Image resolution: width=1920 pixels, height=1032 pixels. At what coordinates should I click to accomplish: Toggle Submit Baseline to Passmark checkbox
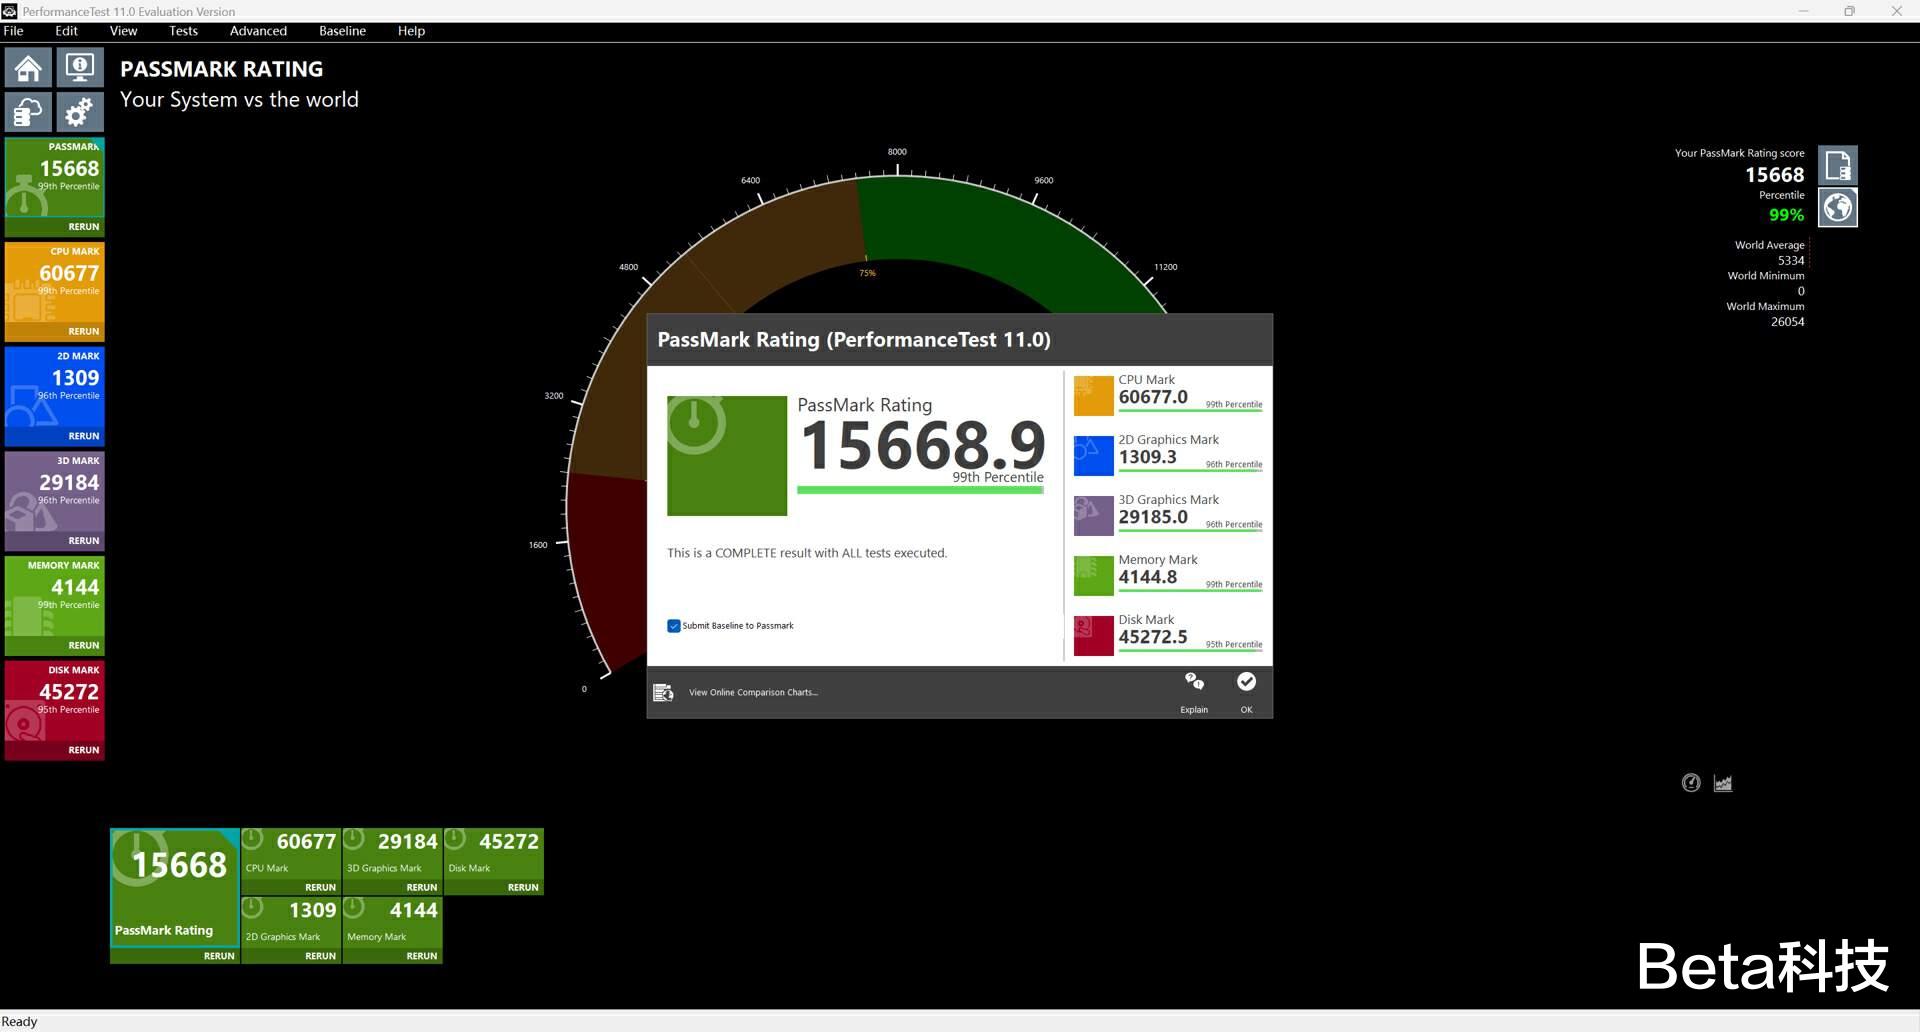tap(674, 626)
